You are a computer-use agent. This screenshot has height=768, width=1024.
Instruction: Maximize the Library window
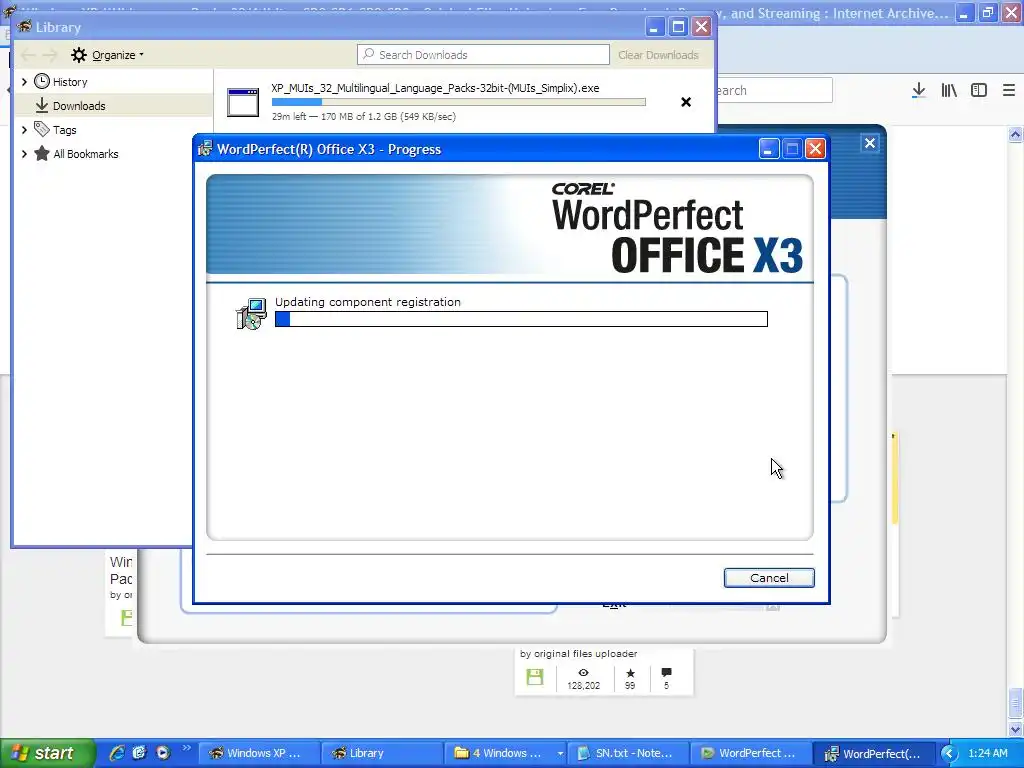point(679,27)
